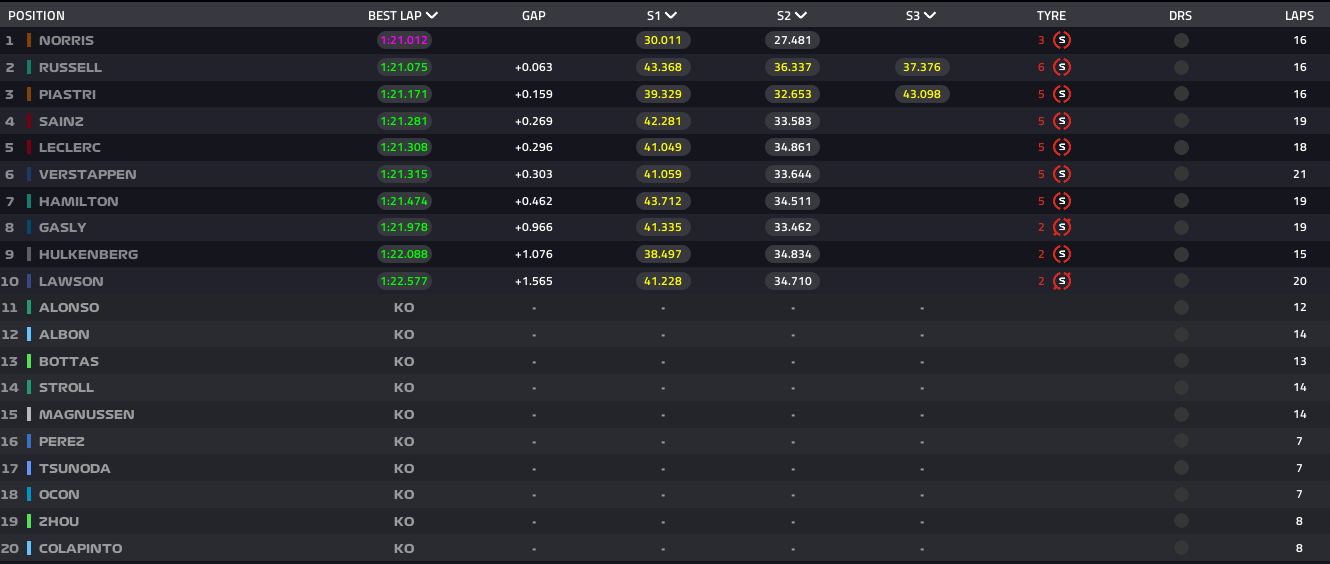Viewport: 1330px width, 564px height.
Task: Click Norris's purple best lap 1:21.012
Action: 404,41
